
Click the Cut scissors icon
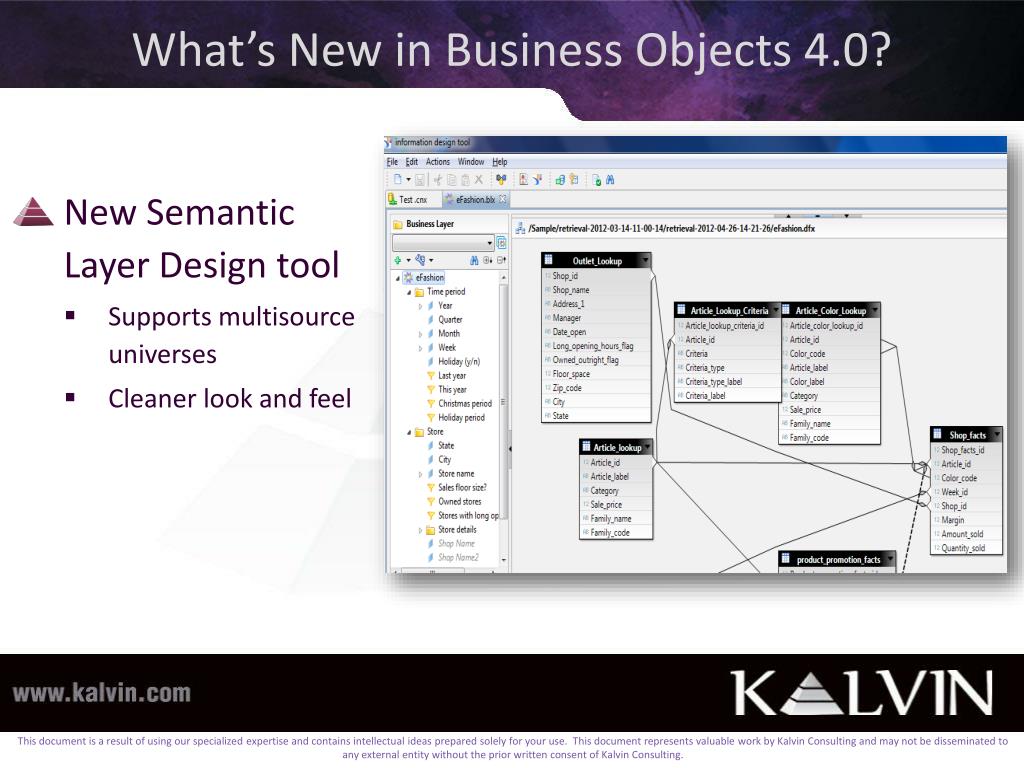pos(438,180)
